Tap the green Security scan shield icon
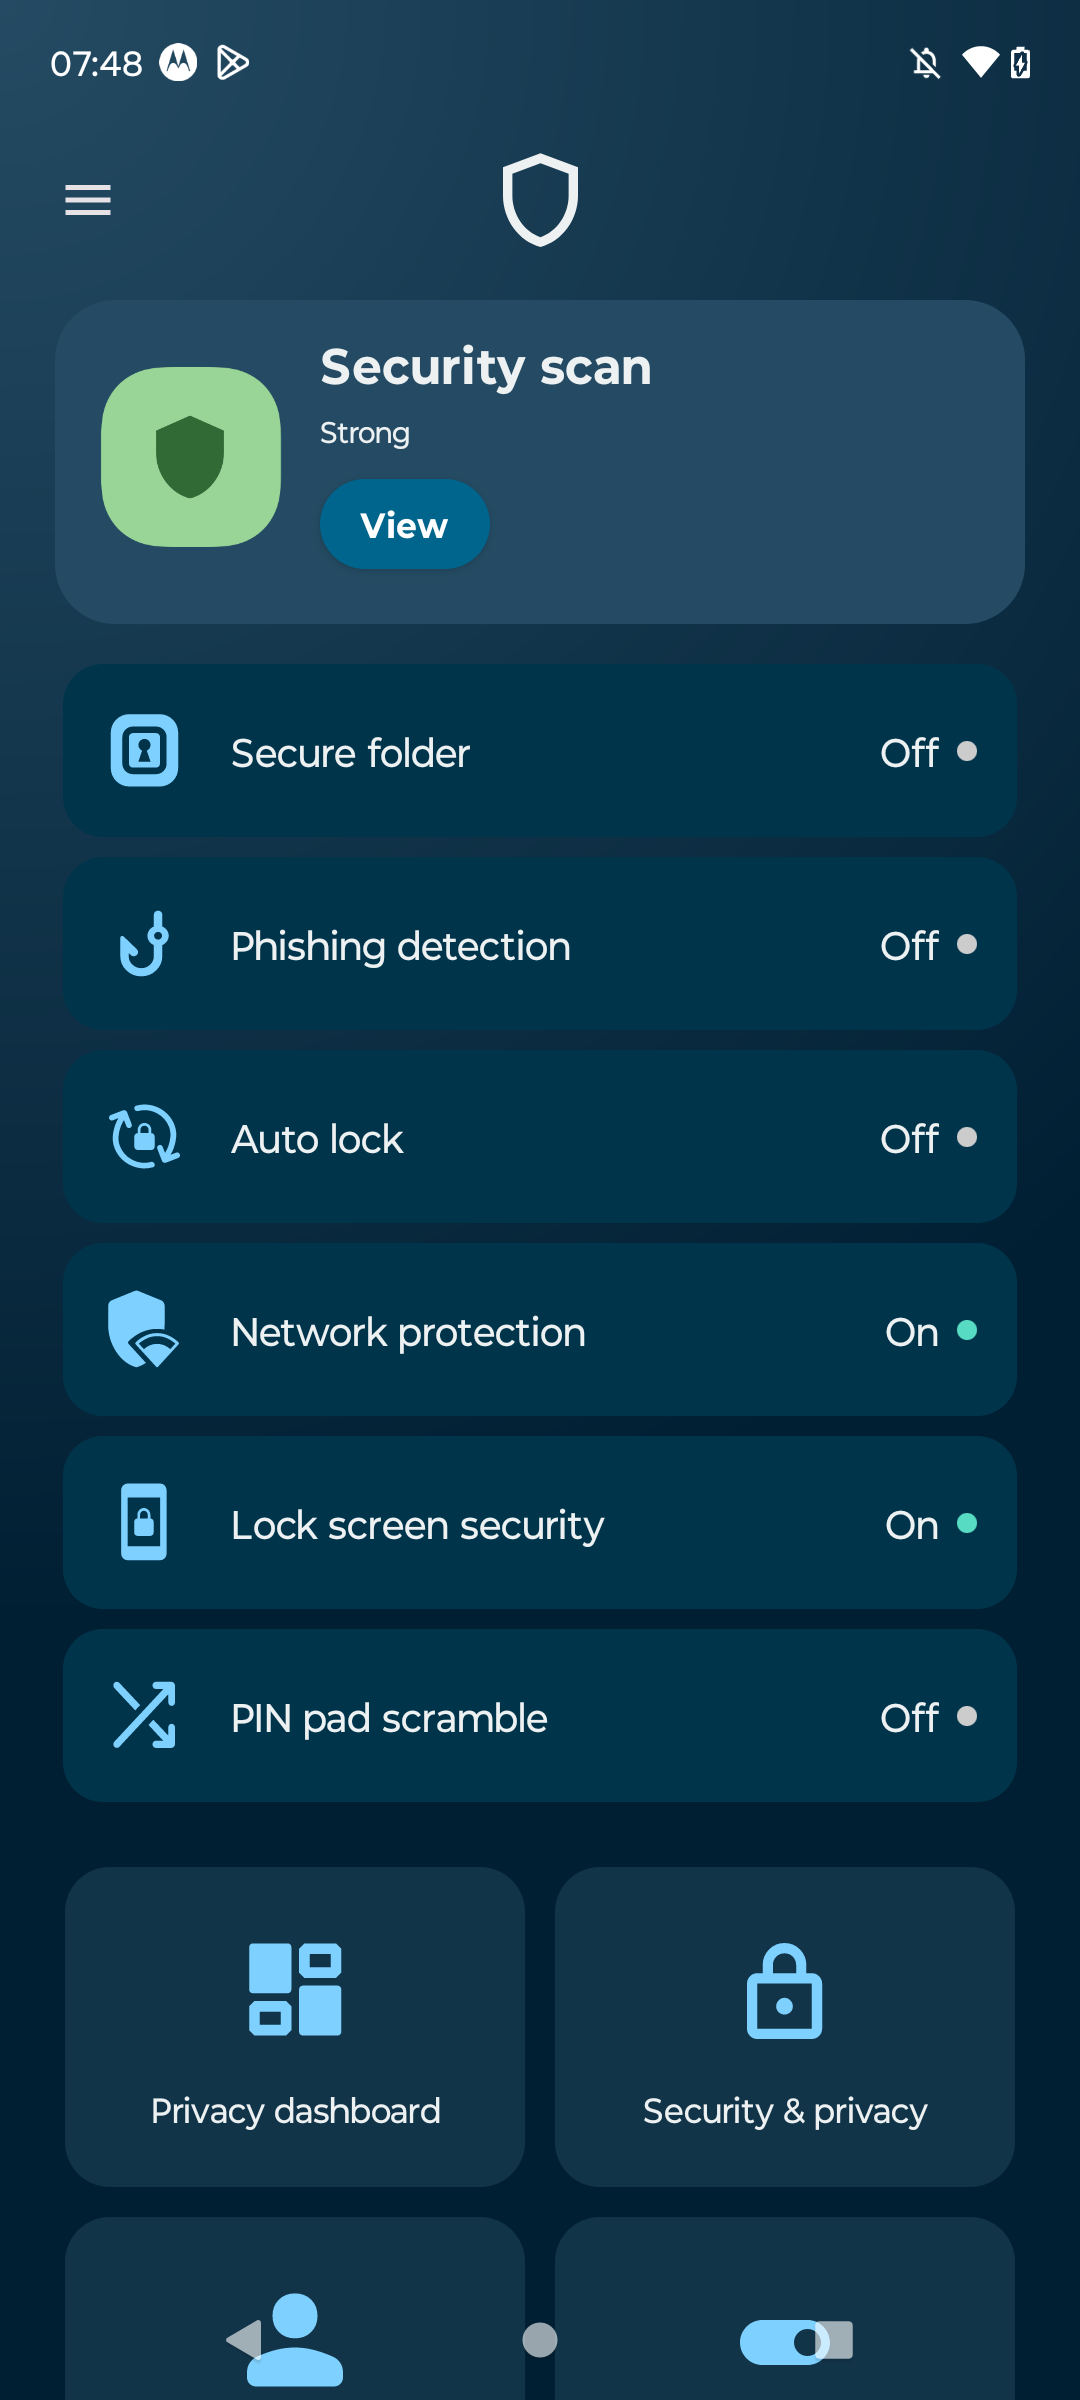Image resolution: width=1080 pixels, height=2400 pixels. (x=191, y=457)
